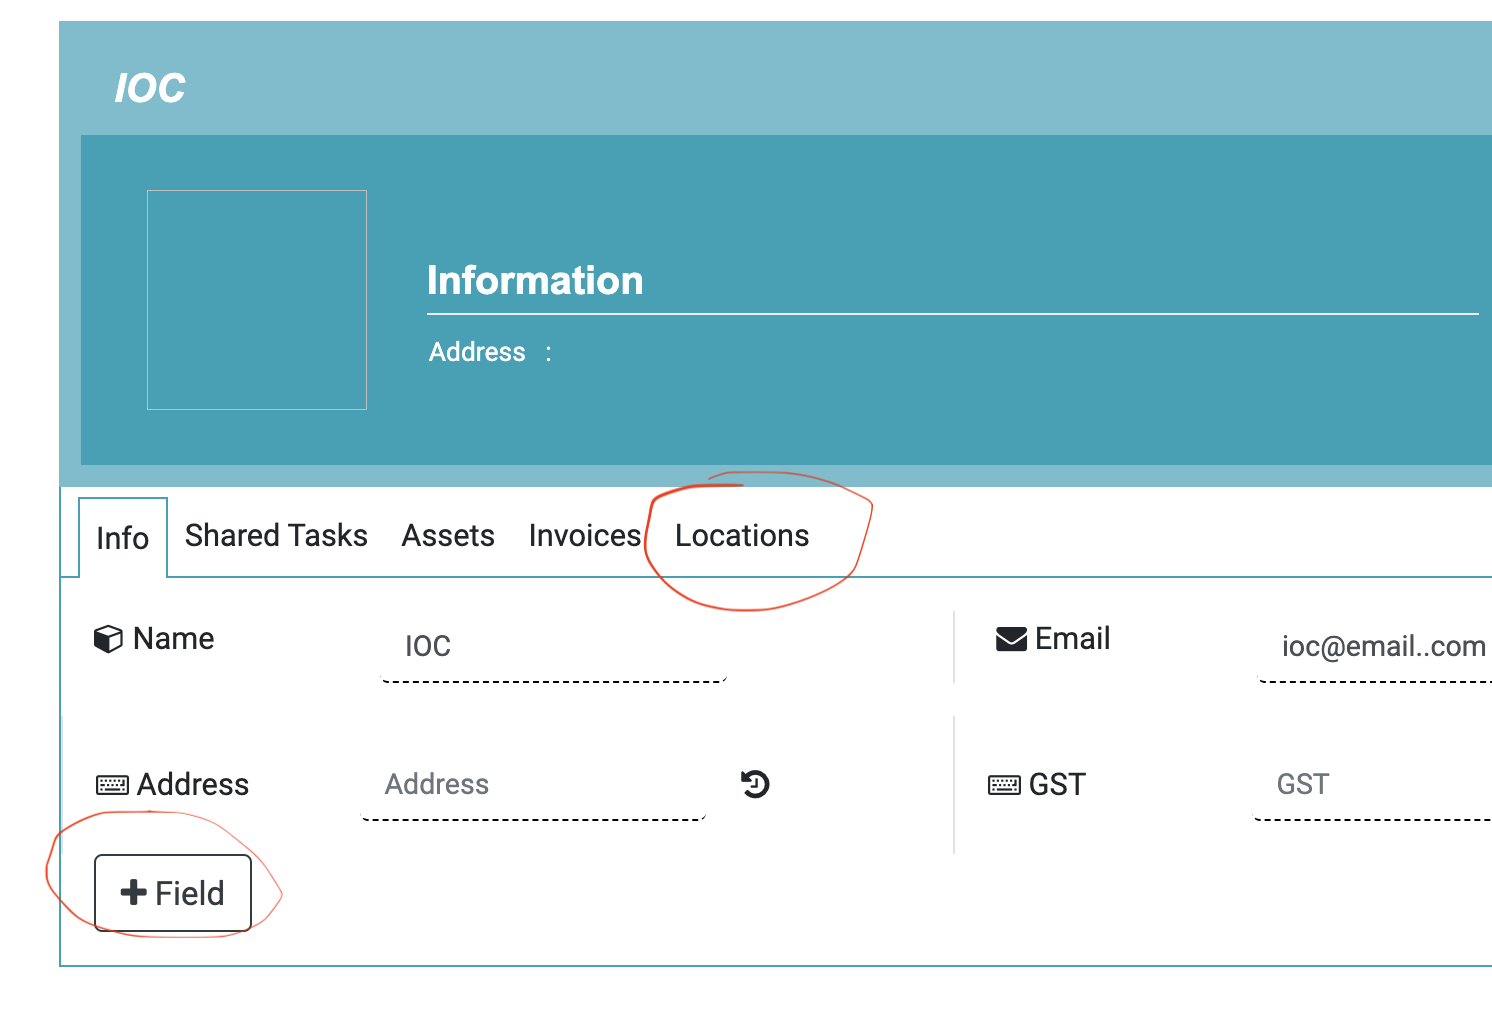Return to the Info tab
Viewport: 1492px width, 1032px height.
[121, 539]
